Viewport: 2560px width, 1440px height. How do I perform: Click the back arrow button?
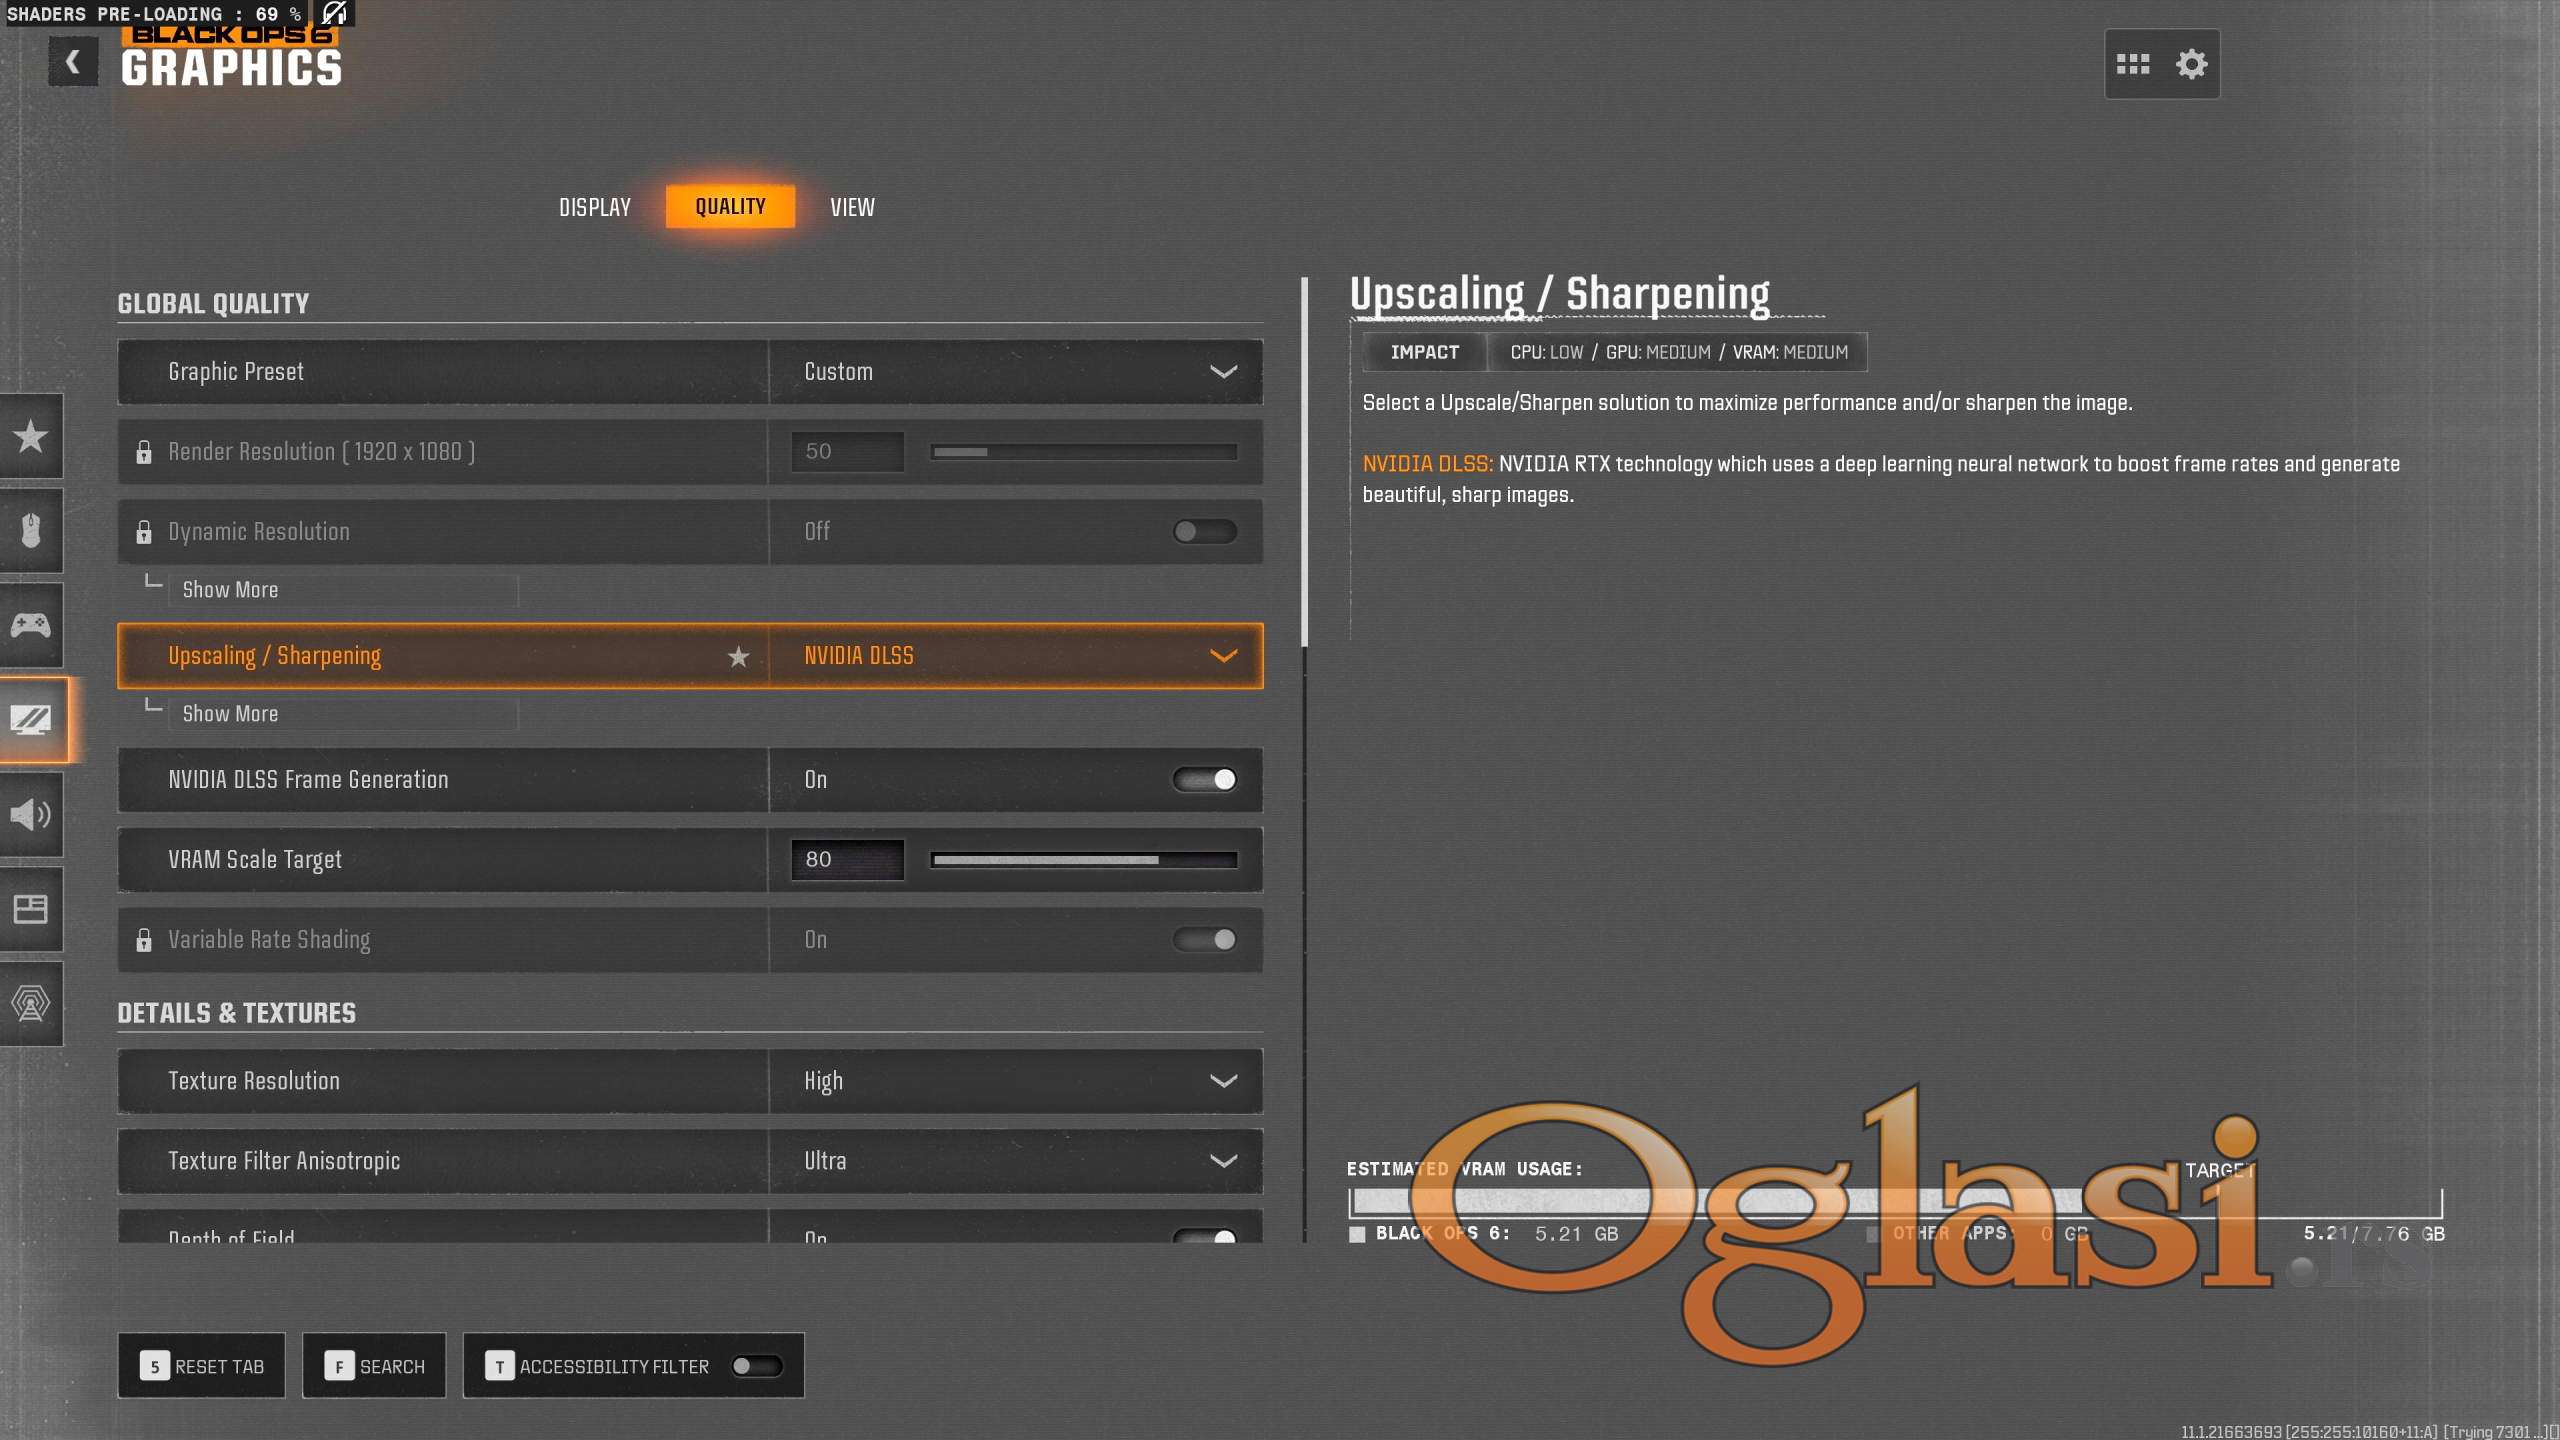click(73, 62)
